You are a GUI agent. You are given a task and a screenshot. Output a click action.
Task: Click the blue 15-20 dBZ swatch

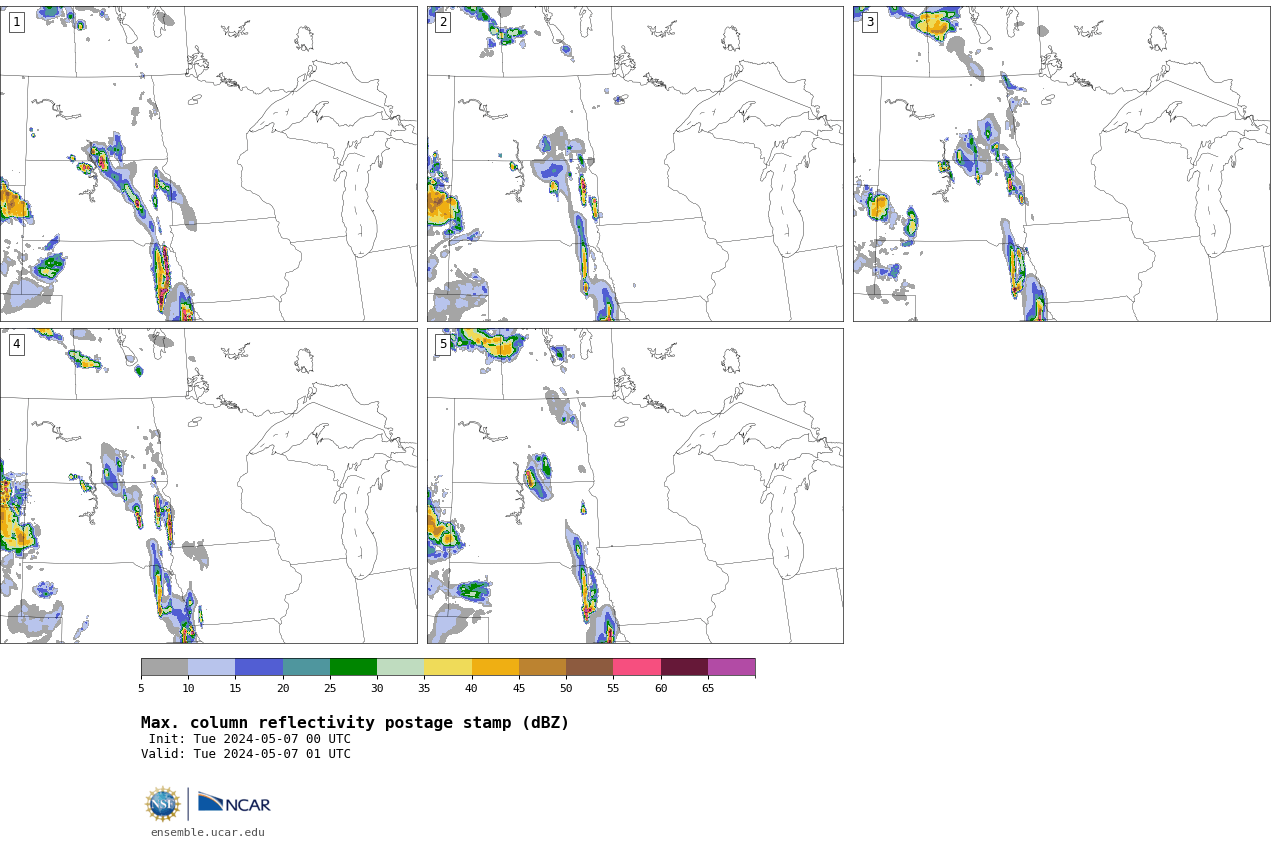(259, 667)
